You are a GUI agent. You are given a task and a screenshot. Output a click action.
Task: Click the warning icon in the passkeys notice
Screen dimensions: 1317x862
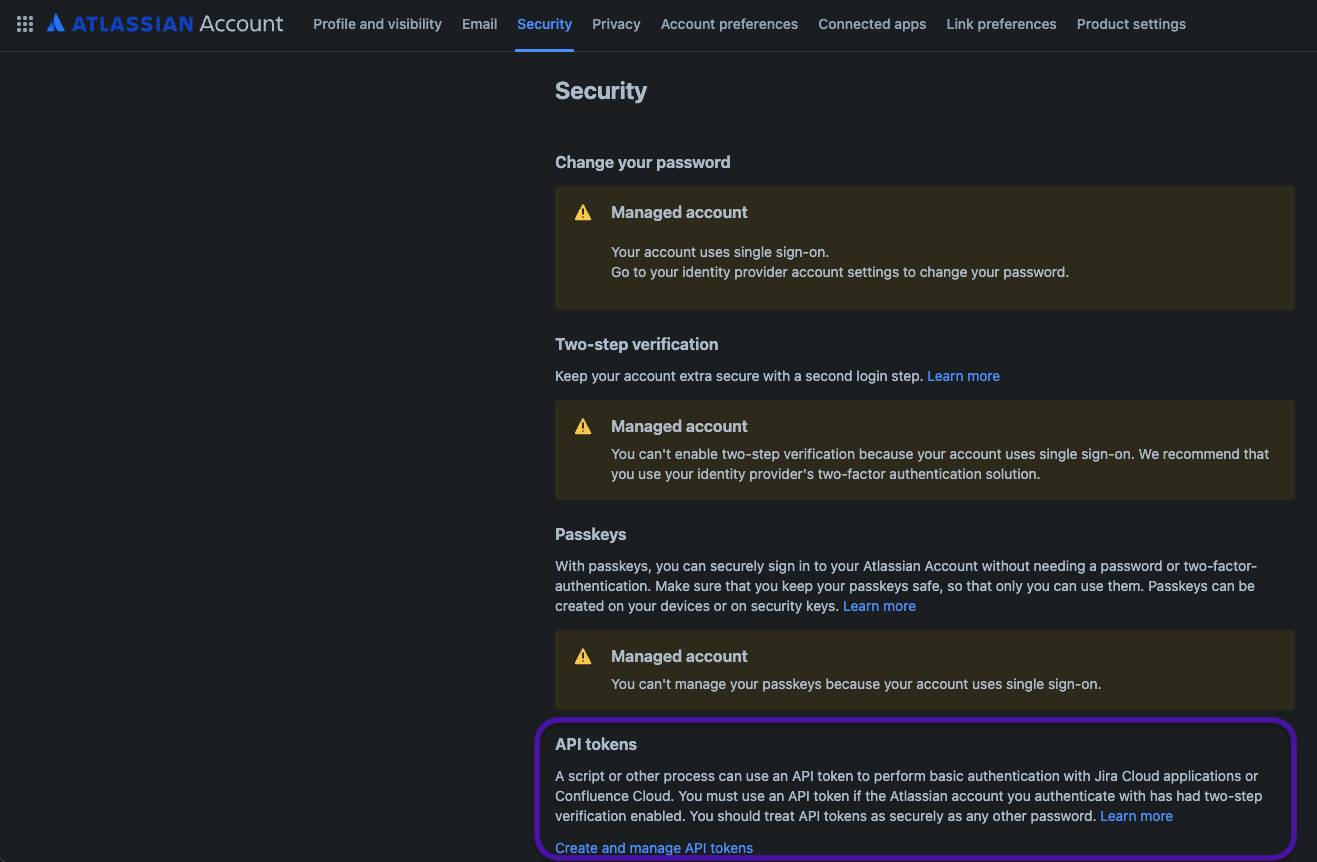coord(583,656)
